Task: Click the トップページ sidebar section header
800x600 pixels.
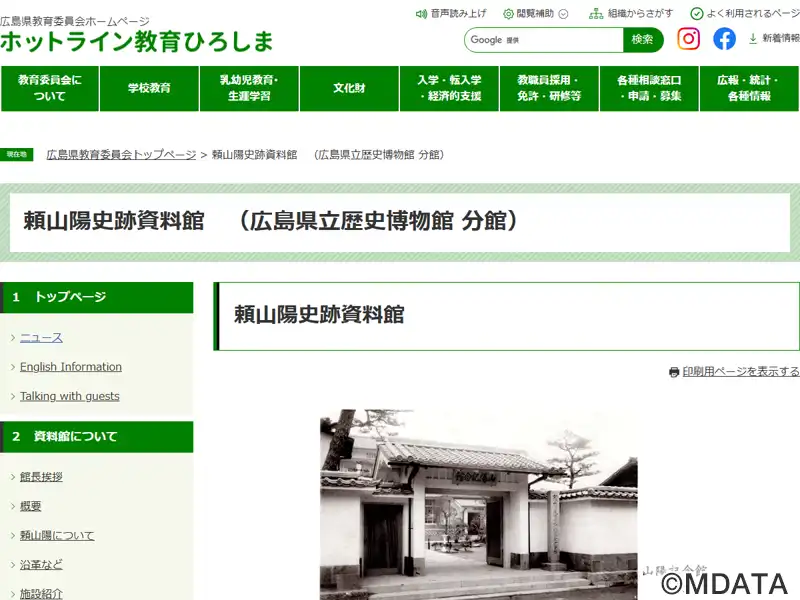Action: [97, 297]
